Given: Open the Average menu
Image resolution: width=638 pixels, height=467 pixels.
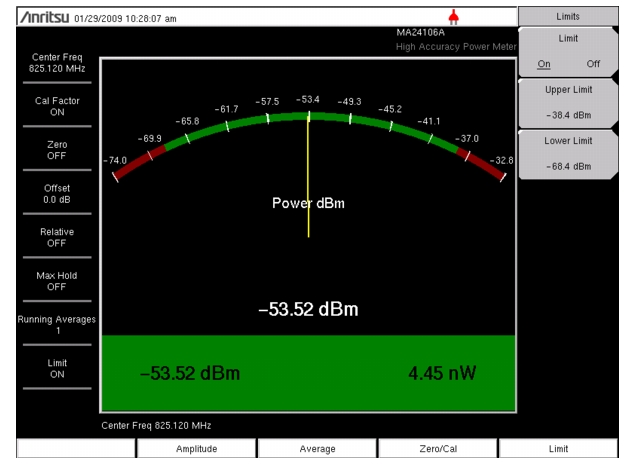Looking at the screenshot, I should (x=317, y=451).
